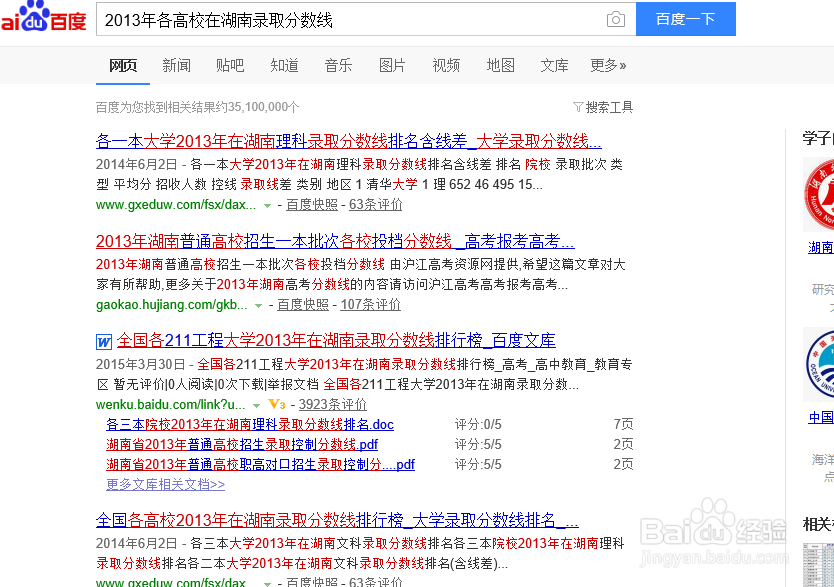The image size is (834, 587).
Task: Open result 全国各211工程大学2013年在湖南录取分数线排行榜
Action: (336, 340)
